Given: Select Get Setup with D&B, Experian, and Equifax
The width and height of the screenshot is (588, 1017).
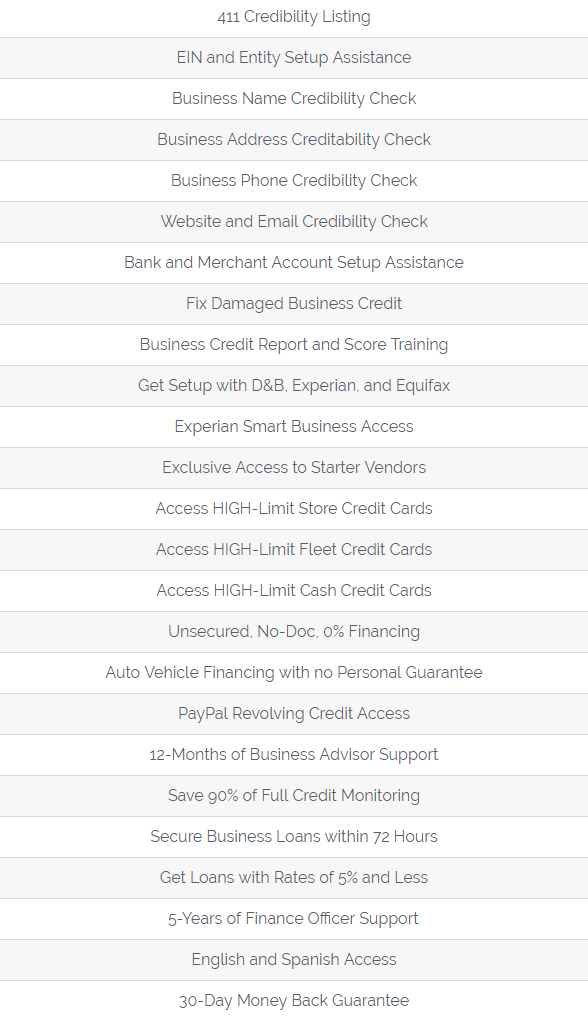Looking at the screenshot, I should click(x=294, y=385).
